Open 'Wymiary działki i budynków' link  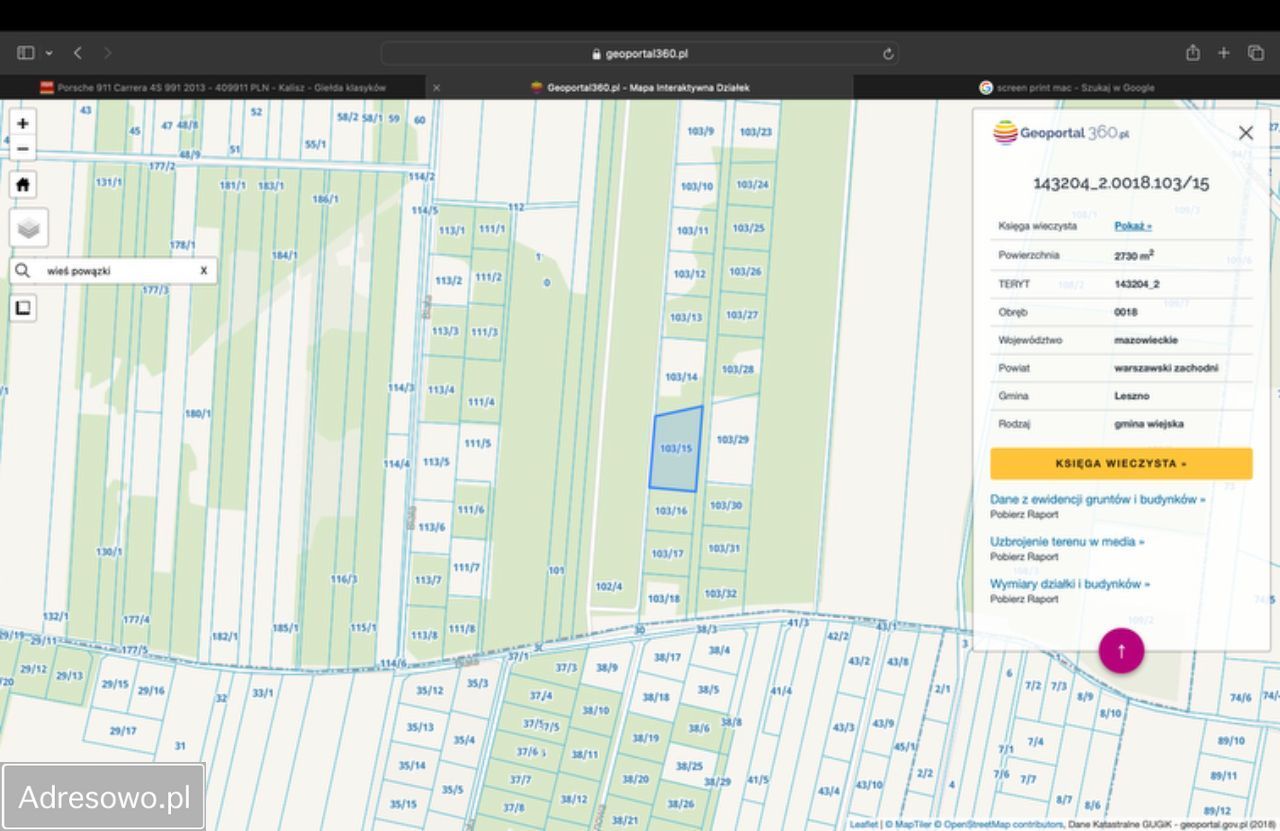pos(1070,583)
